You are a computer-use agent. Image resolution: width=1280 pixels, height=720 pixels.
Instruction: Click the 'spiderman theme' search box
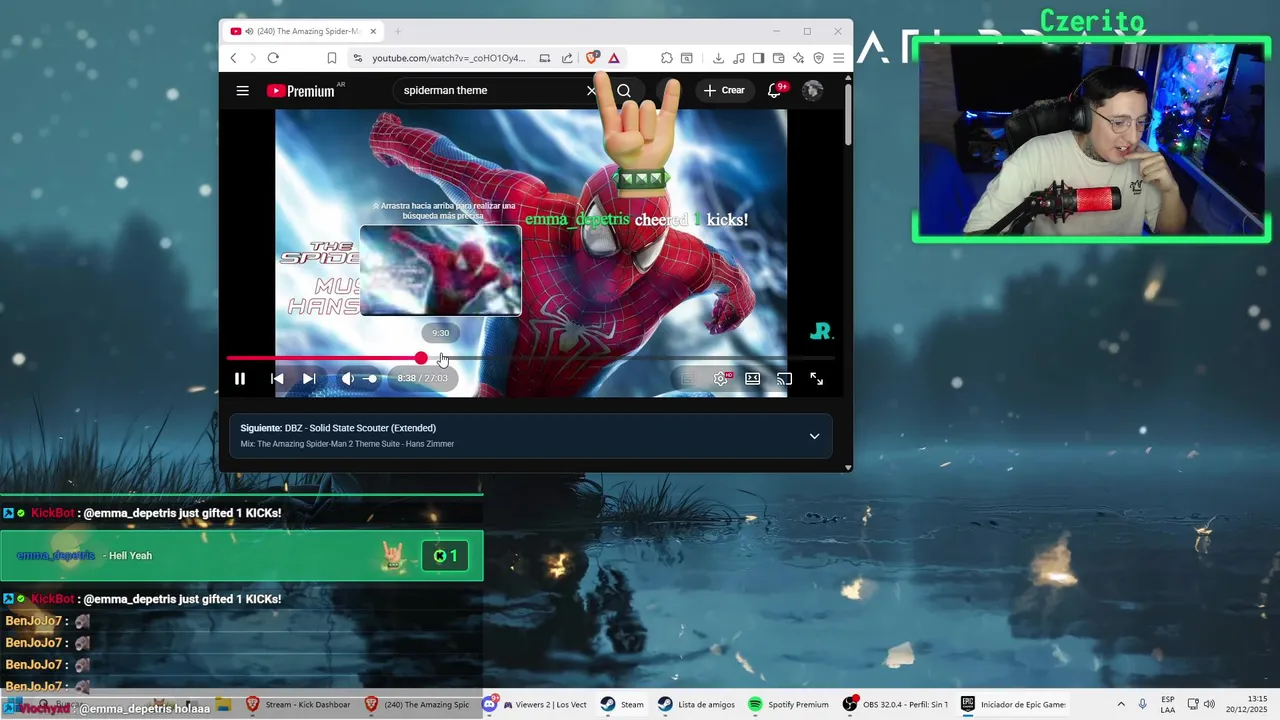490,90
